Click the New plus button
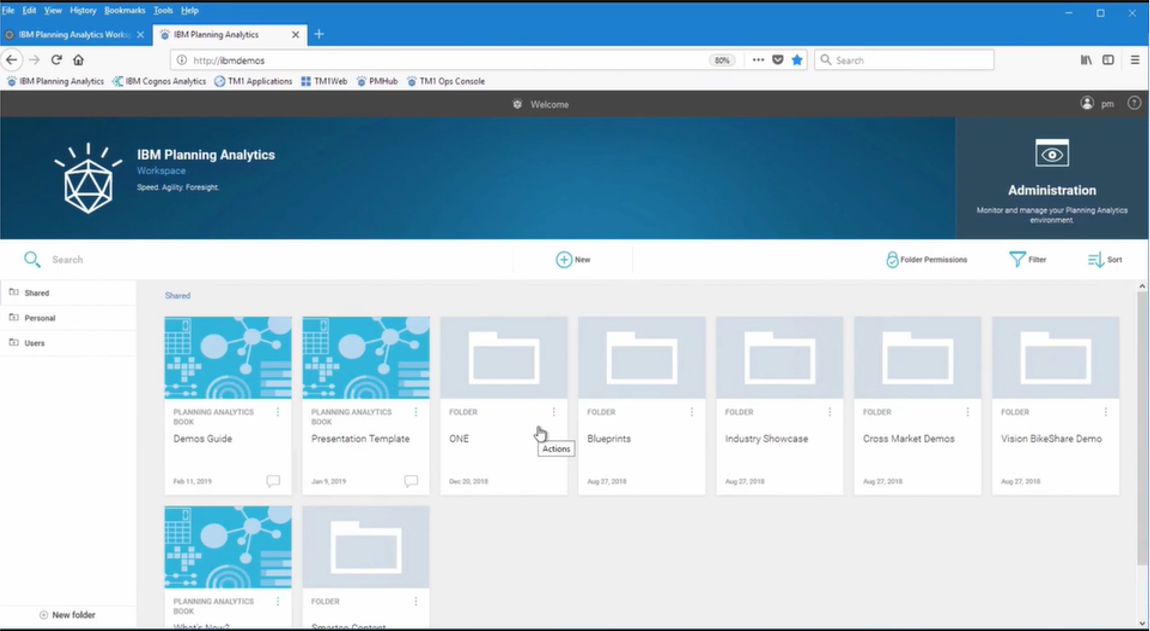 click(573, 260)
